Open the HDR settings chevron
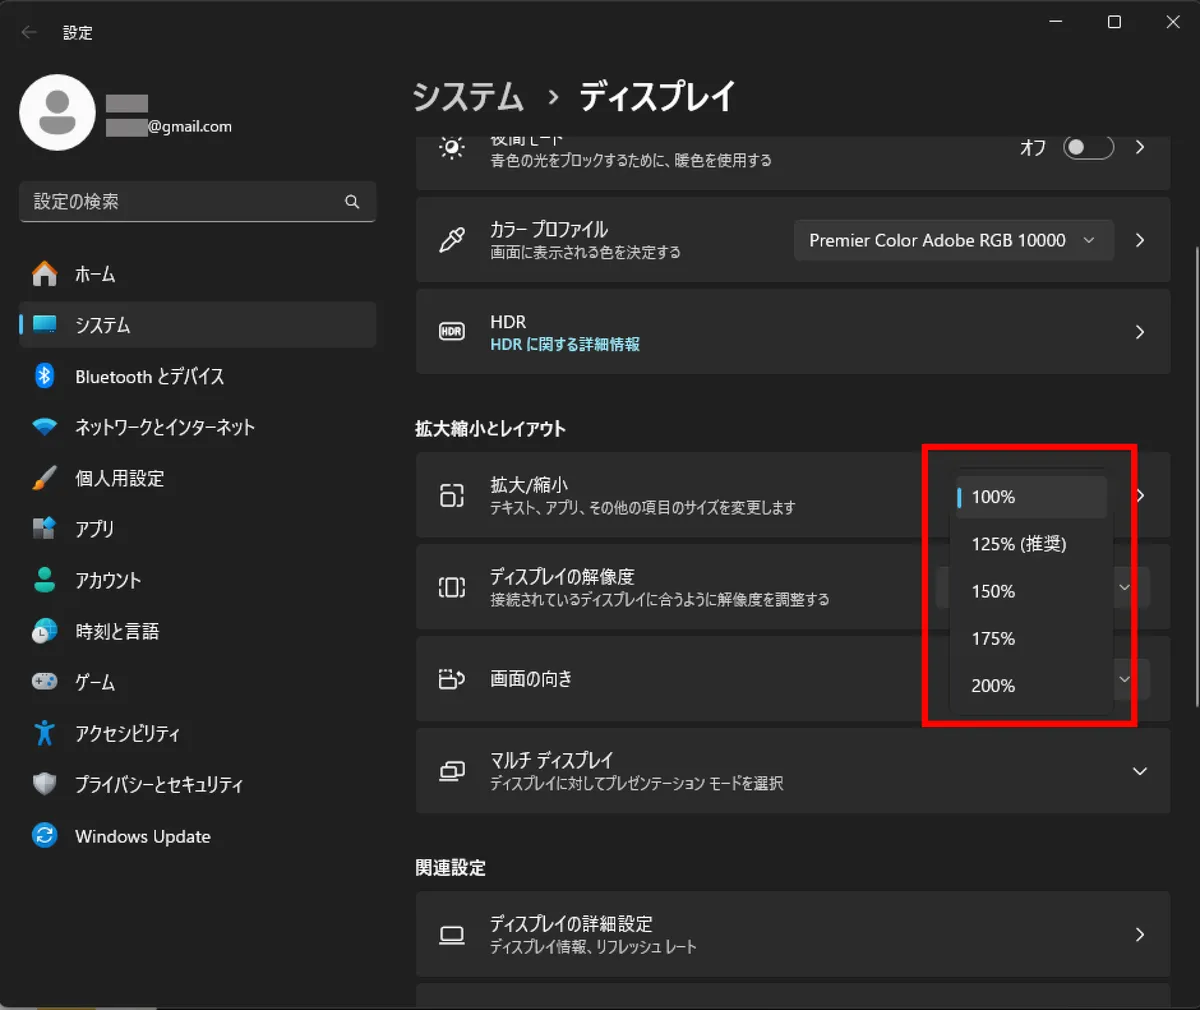Screen dimensions: 1200x1010 click(1140, 332)
